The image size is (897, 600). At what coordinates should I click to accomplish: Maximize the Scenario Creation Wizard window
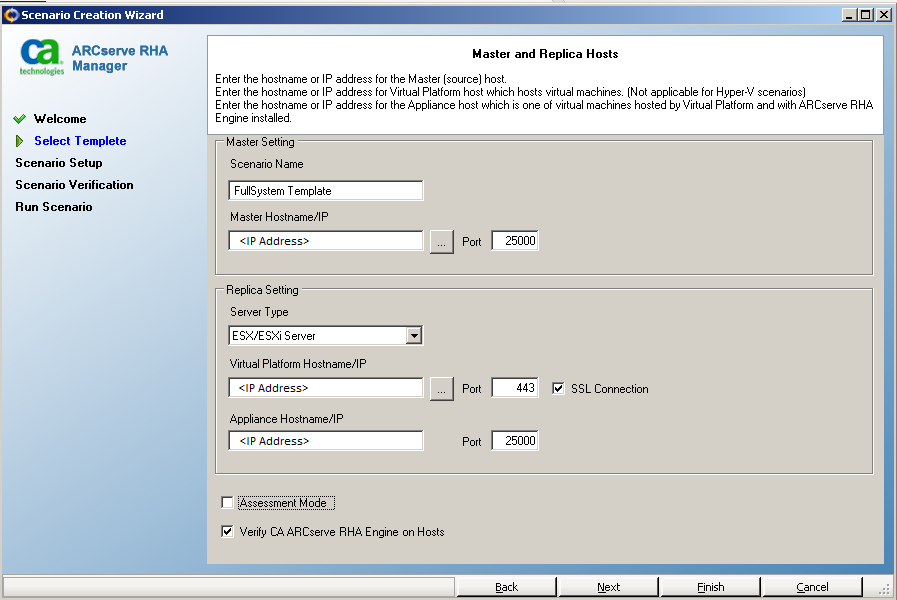click(867, 15)
